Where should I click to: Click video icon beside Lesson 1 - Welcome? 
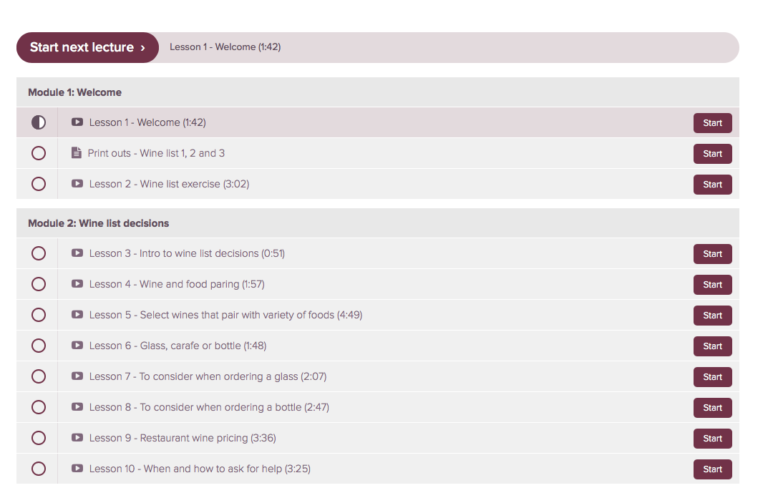[x=77, y=123]
